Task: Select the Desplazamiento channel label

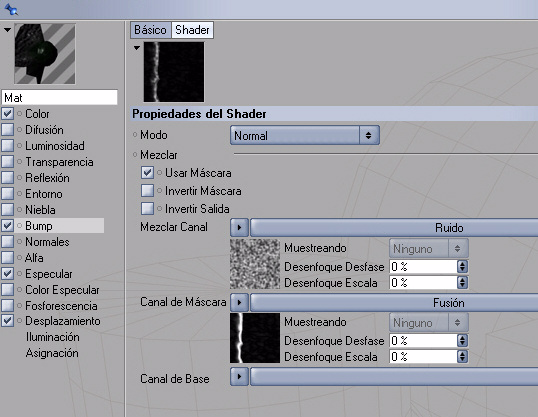Action: click(63, 321)
